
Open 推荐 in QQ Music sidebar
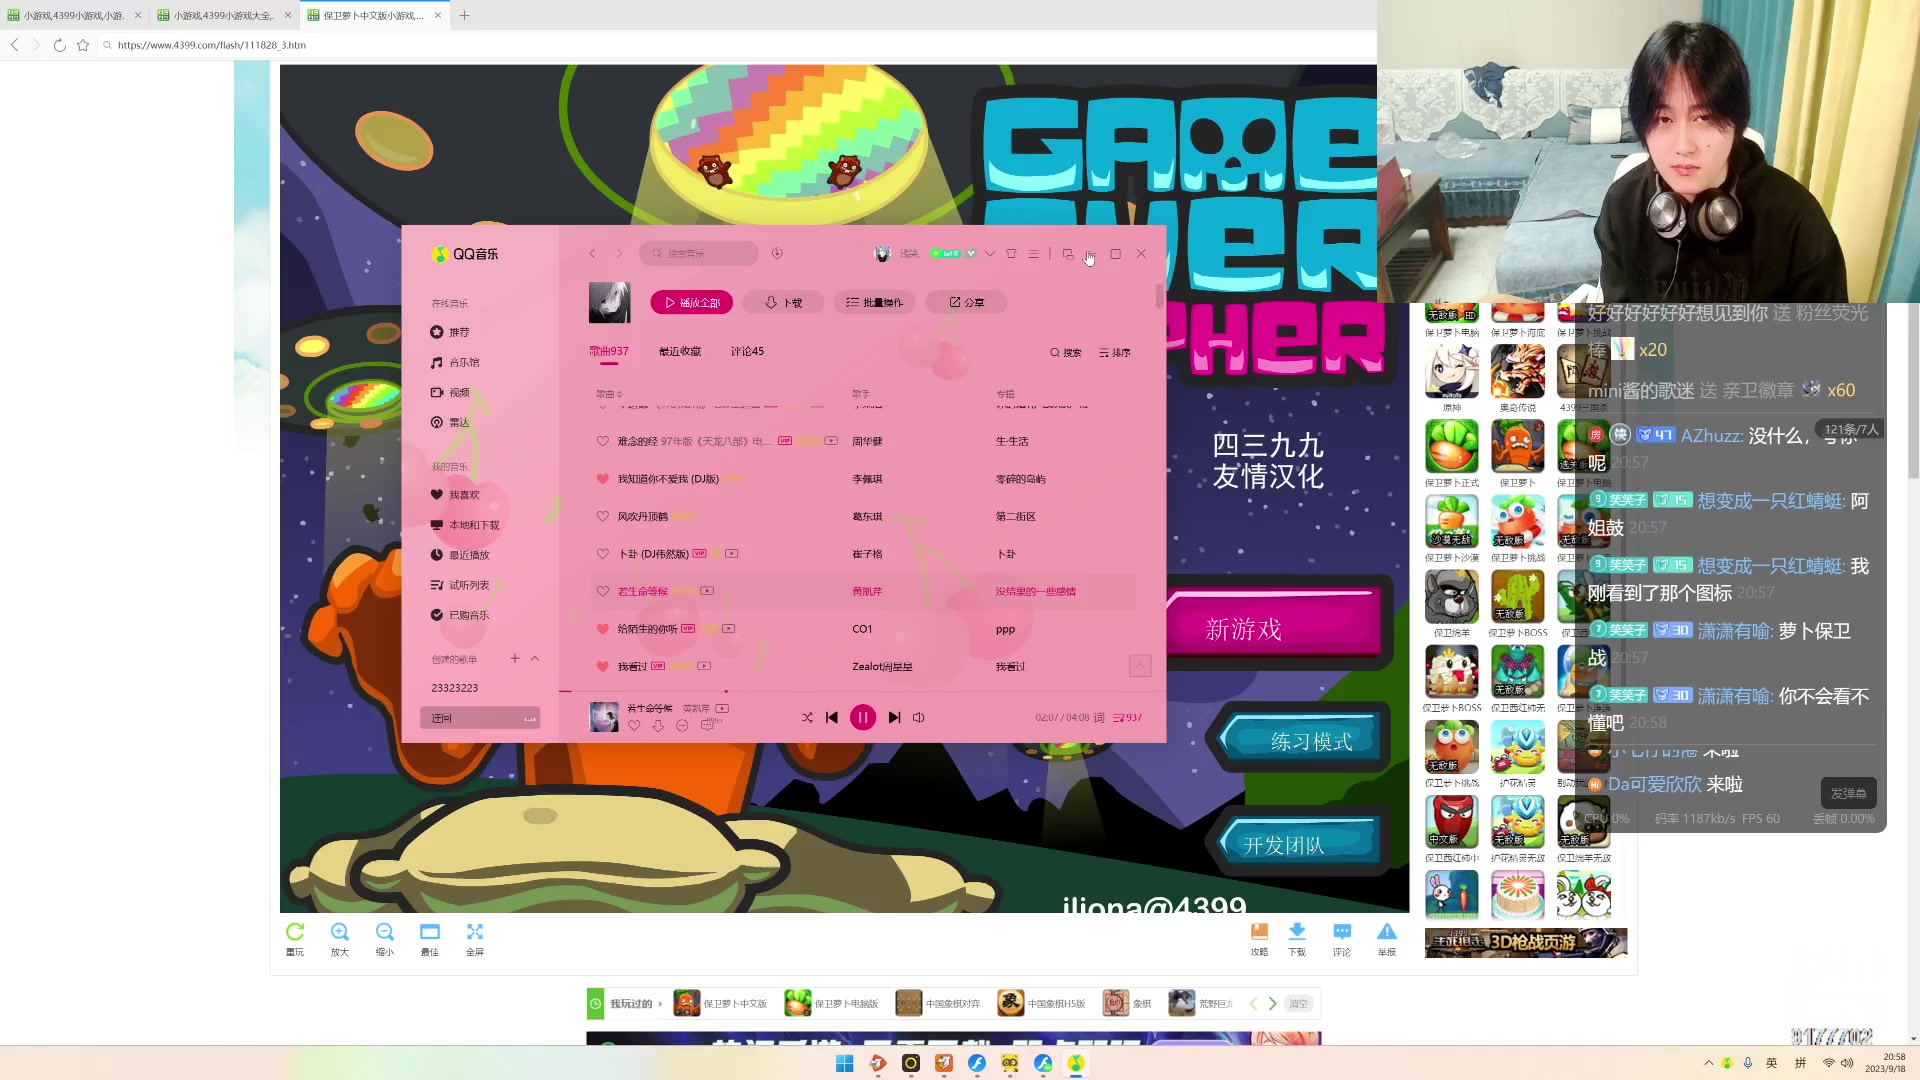click(x=450, y=332)
